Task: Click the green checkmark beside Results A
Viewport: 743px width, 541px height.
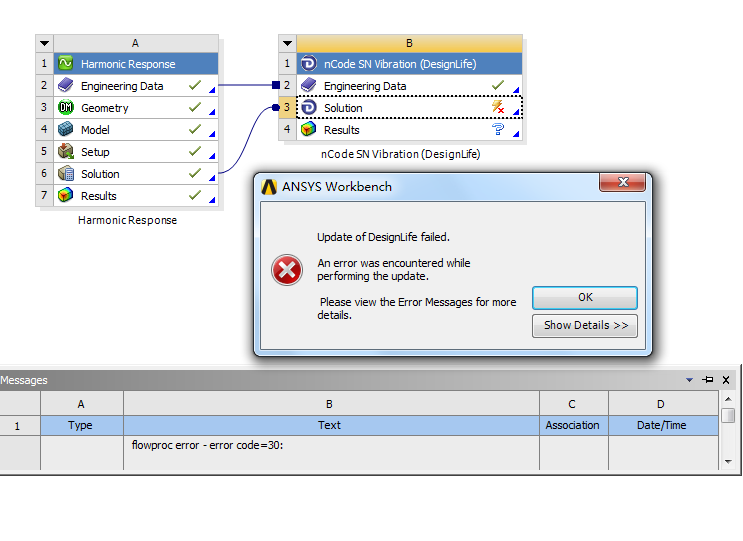Action: (x=195, y=195)
